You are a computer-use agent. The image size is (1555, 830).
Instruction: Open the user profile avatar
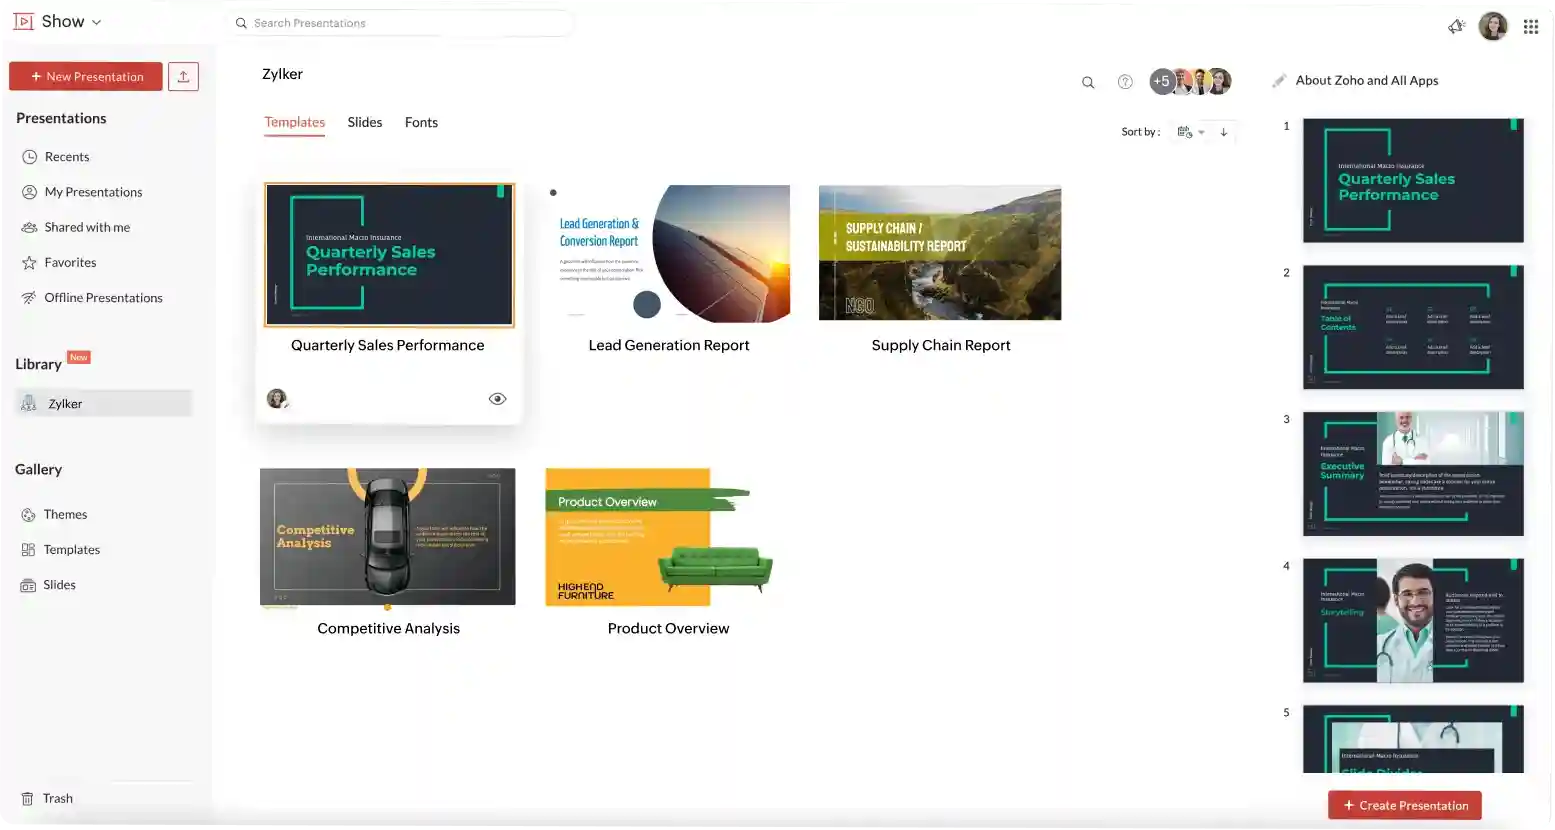[1492, 27]
